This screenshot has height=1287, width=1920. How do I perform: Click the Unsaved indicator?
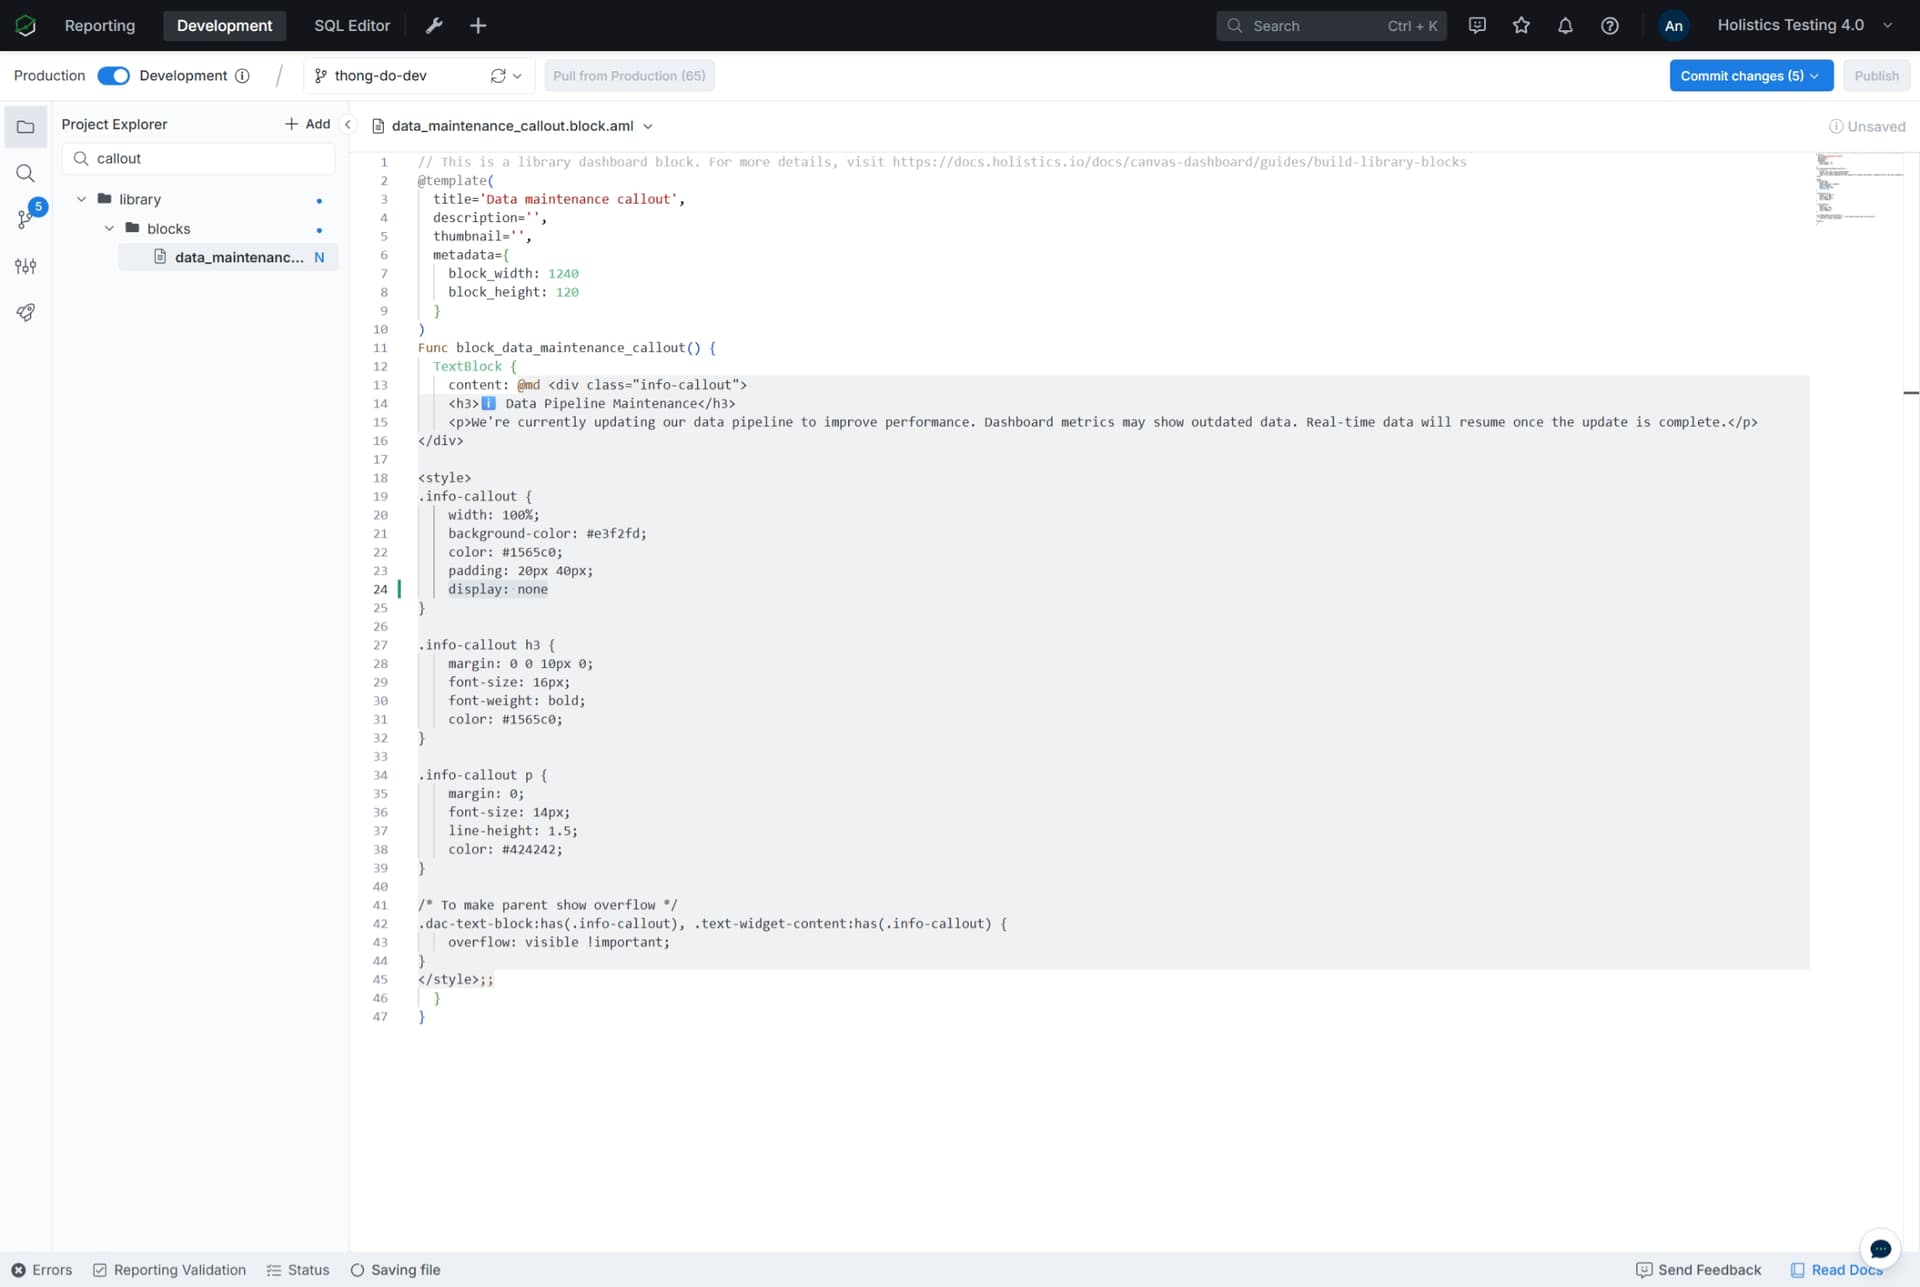(x=1867, y=126)
